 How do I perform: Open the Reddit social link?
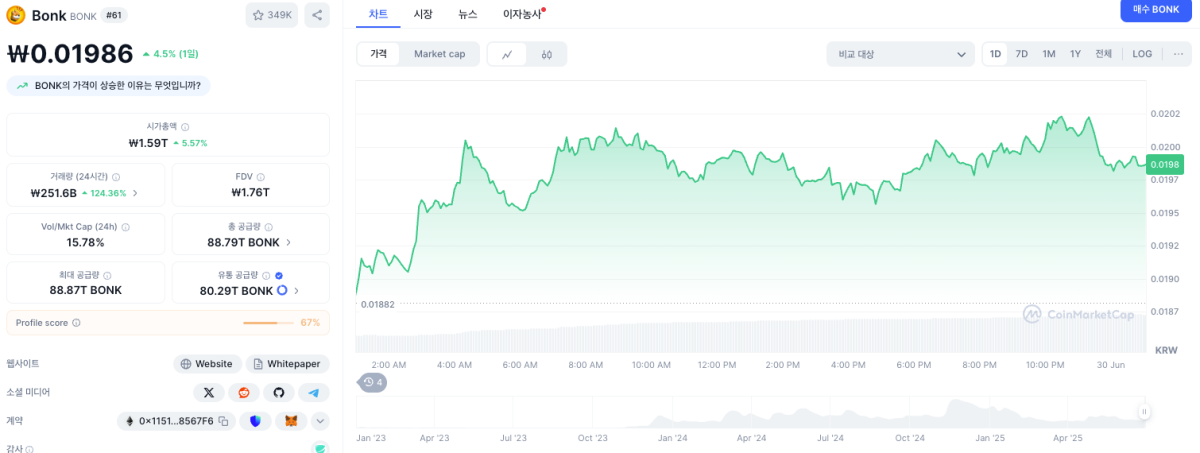[244, 393]
